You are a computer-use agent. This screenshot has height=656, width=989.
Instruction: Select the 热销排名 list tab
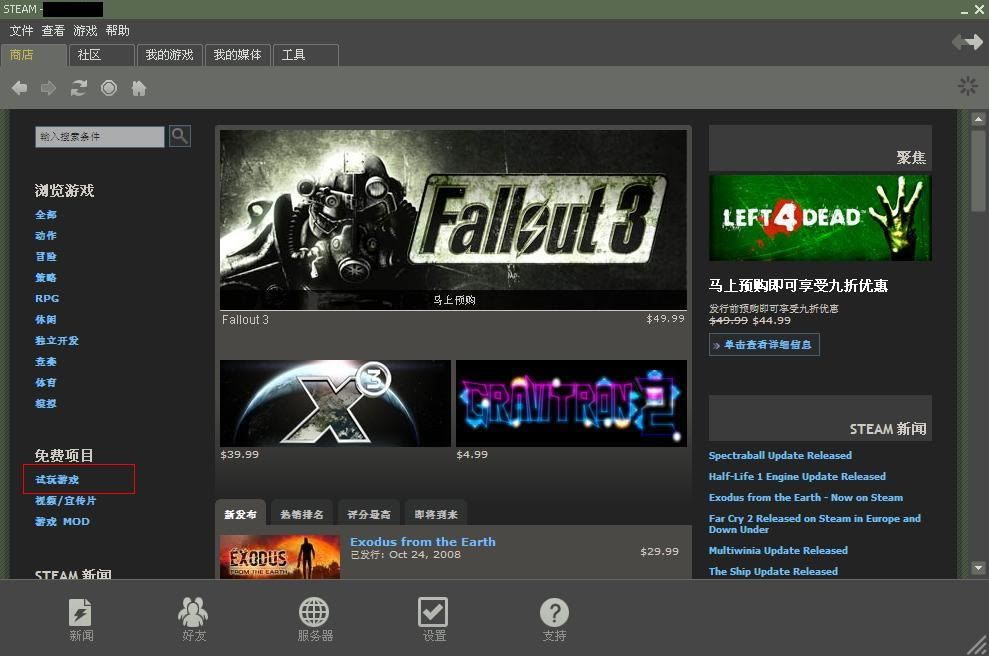pos(302,514)
